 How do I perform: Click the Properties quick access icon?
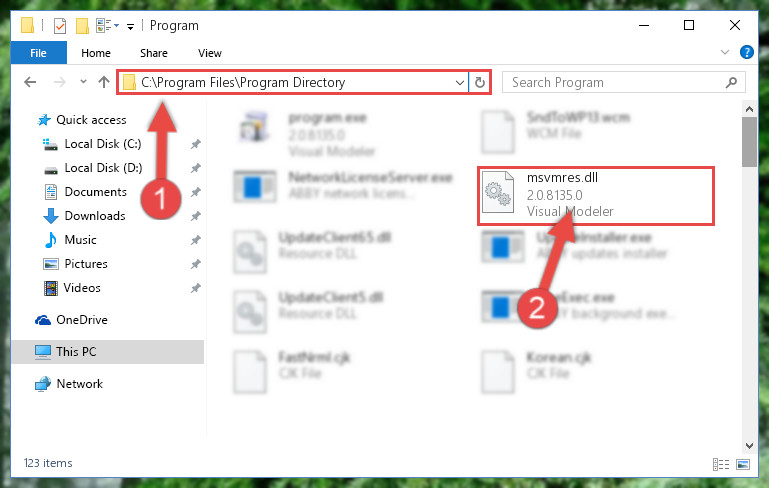(x=59, y=26)
